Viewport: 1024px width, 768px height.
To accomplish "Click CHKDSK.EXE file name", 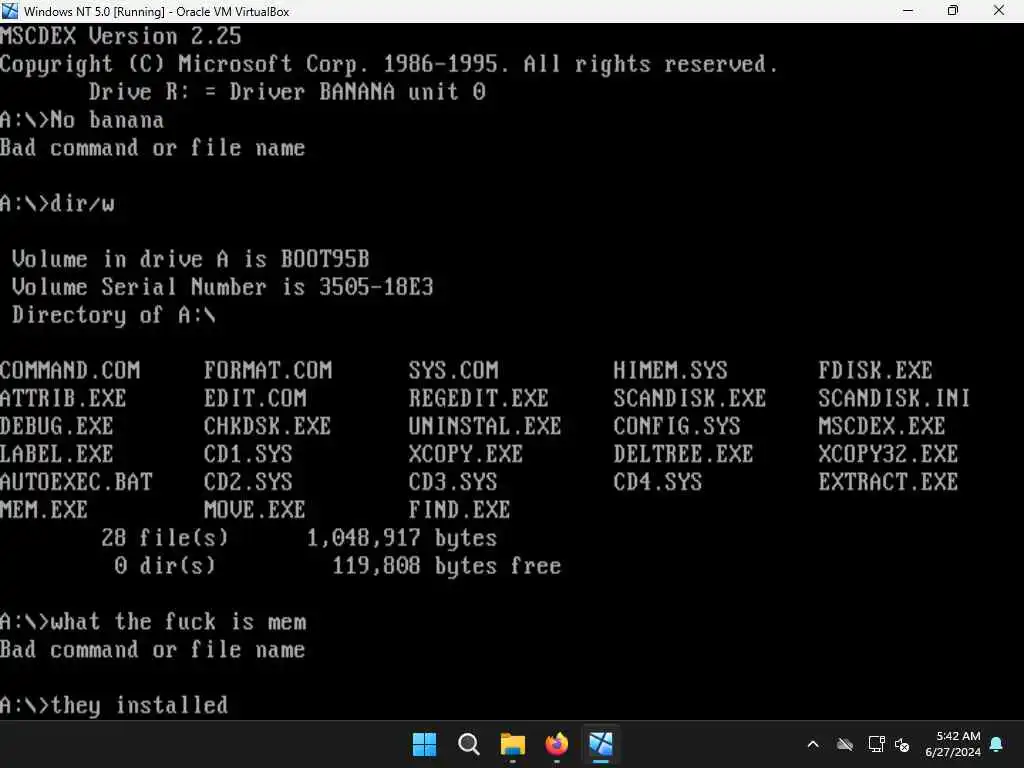I will (267, 426).
